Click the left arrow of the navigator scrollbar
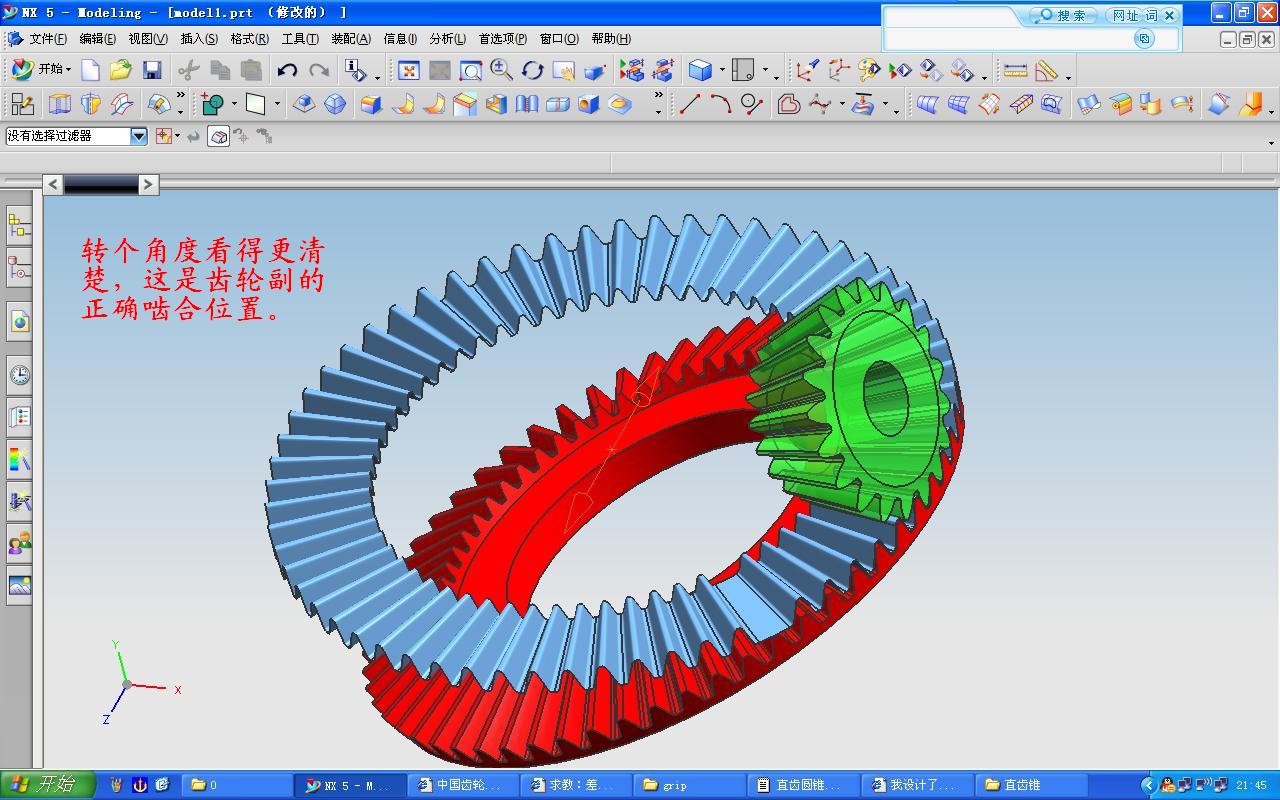The width and height of the screenshot is (1280, 800). coord(53,184)
